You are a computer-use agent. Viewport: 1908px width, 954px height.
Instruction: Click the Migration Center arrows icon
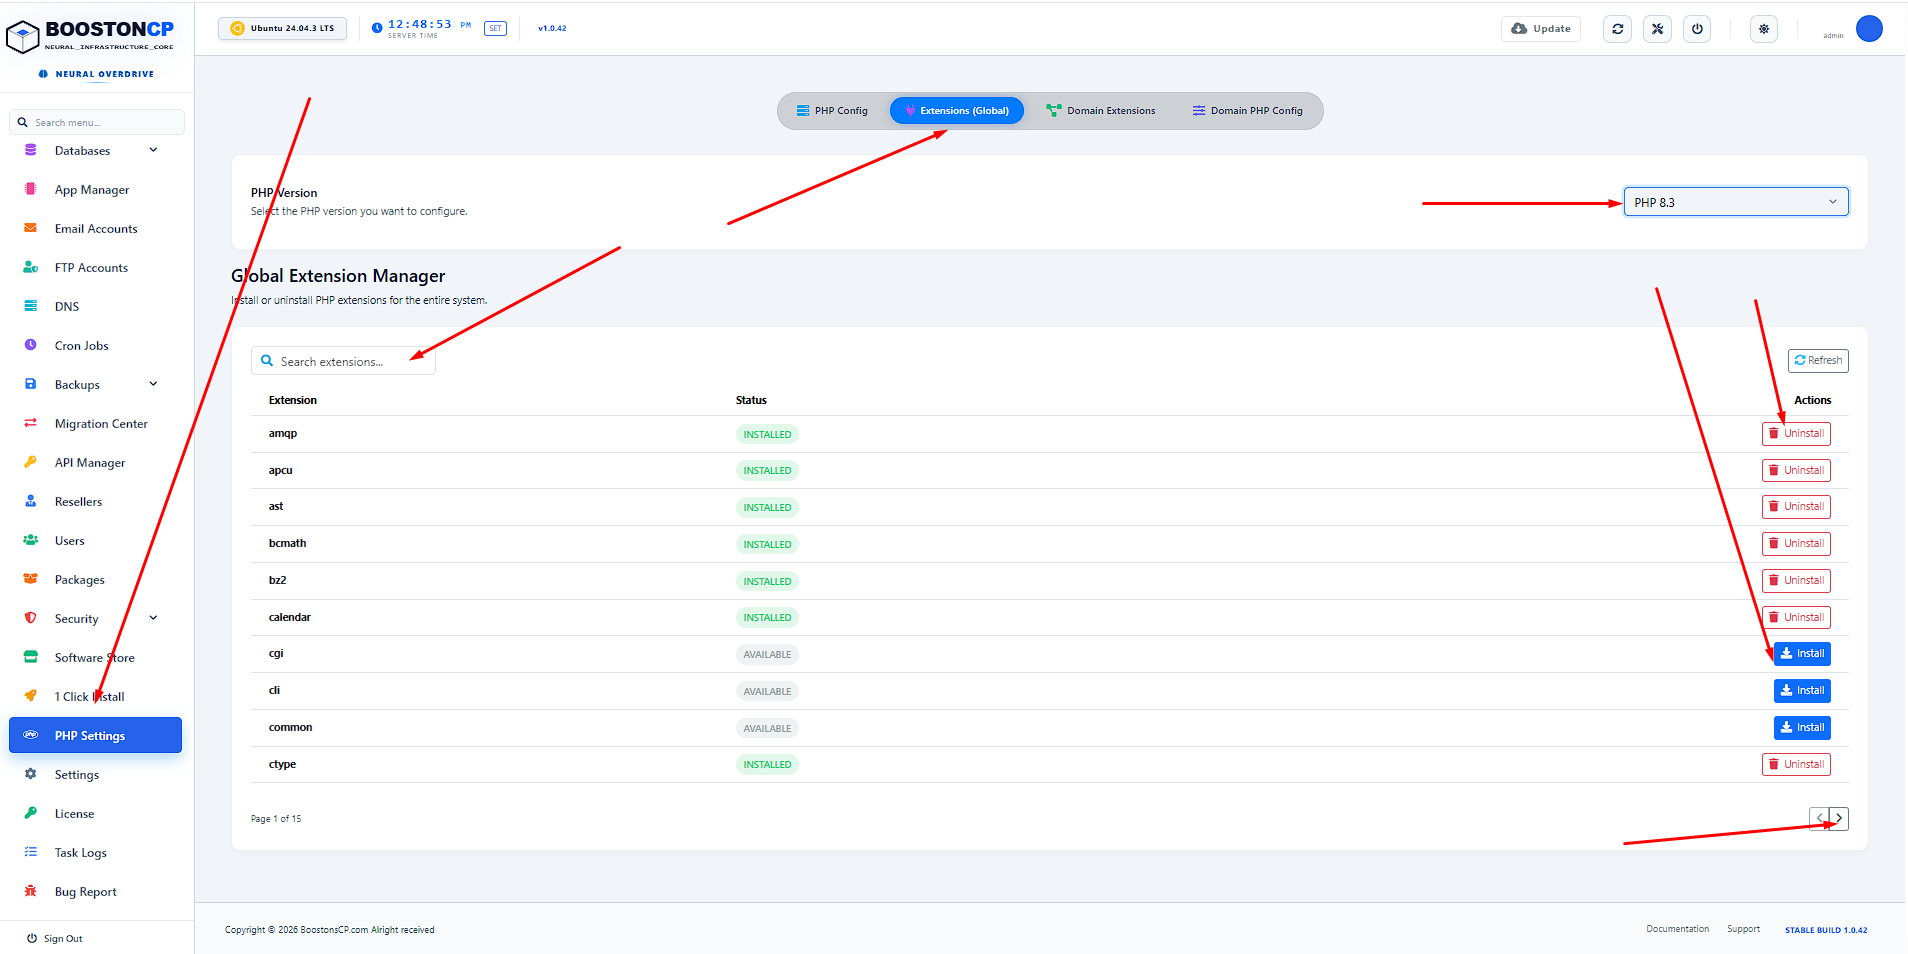[x=31, y=423]
